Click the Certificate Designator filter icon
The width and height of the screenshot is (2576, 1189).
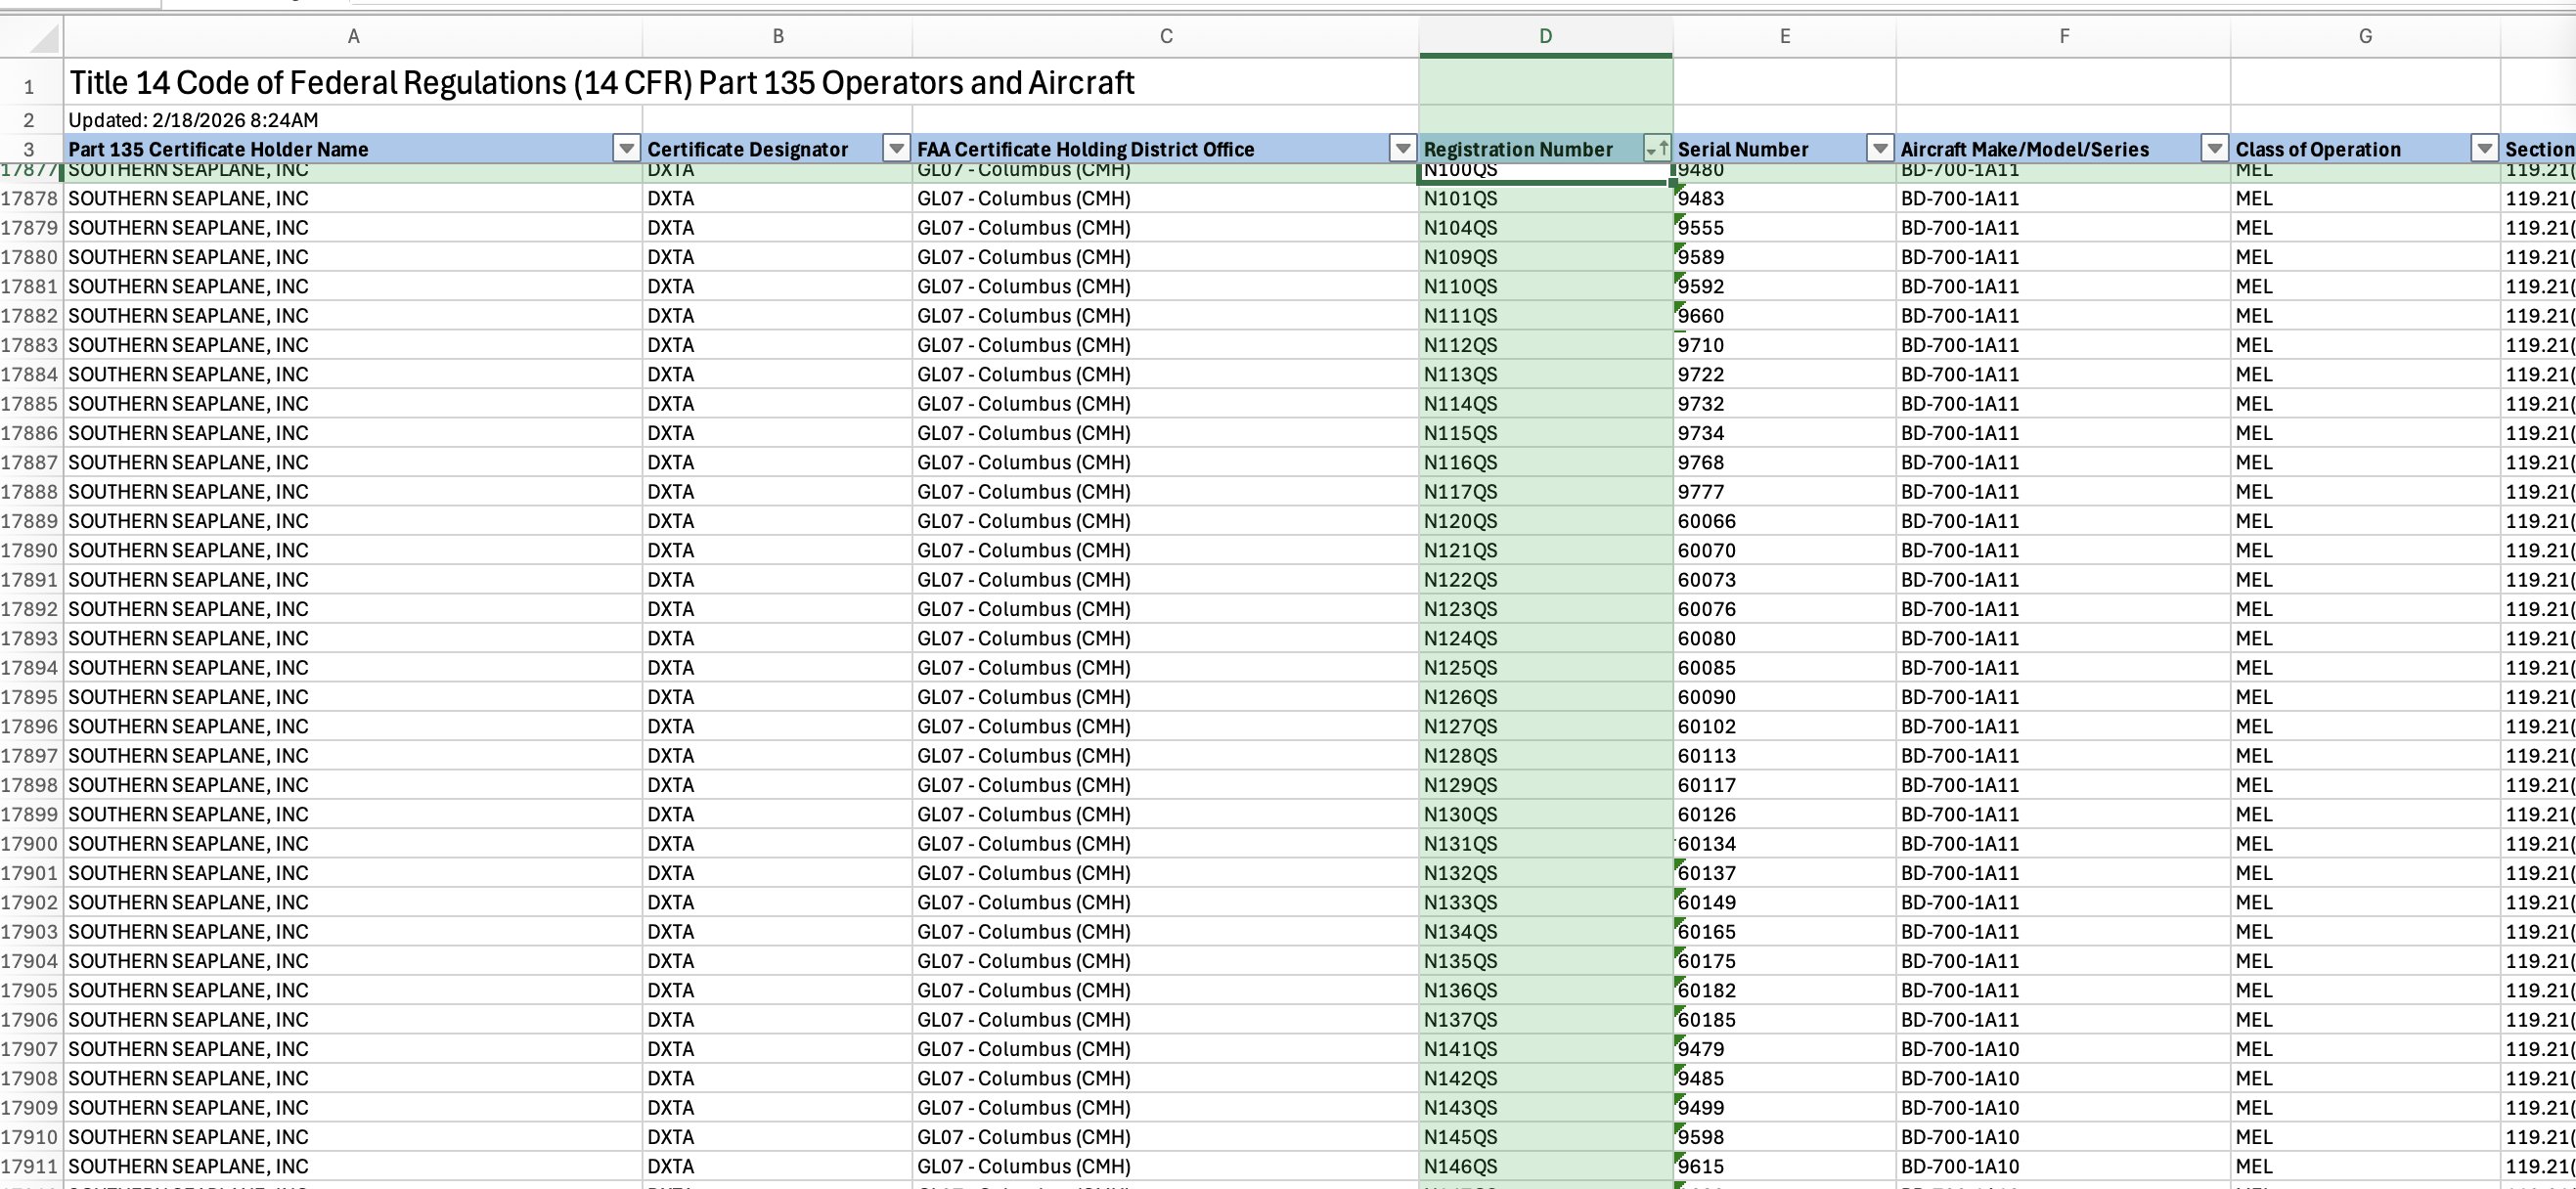pyautogui.click(x=895, y=148)
